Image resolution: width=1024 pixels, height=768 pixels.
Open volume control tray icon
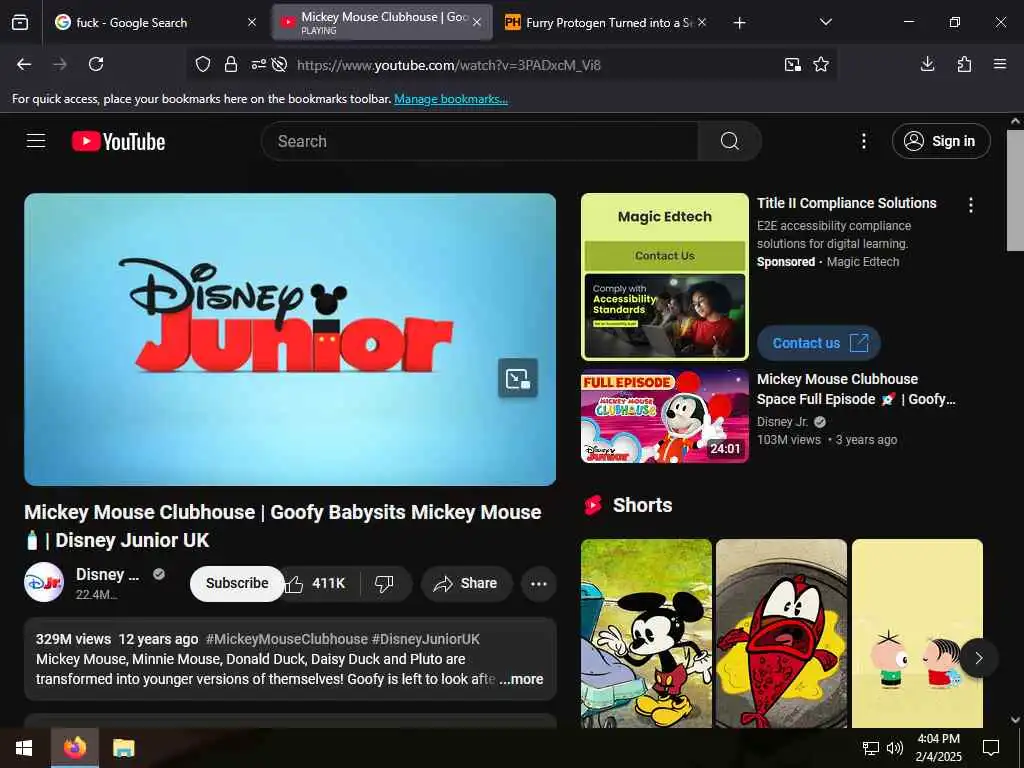(895, 748)
